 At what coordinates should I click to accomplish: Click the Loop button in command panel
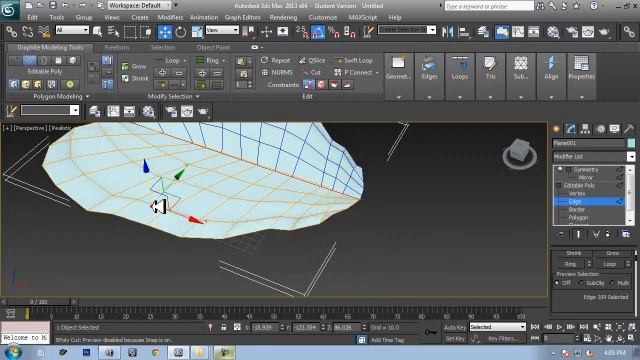[609, 264]
